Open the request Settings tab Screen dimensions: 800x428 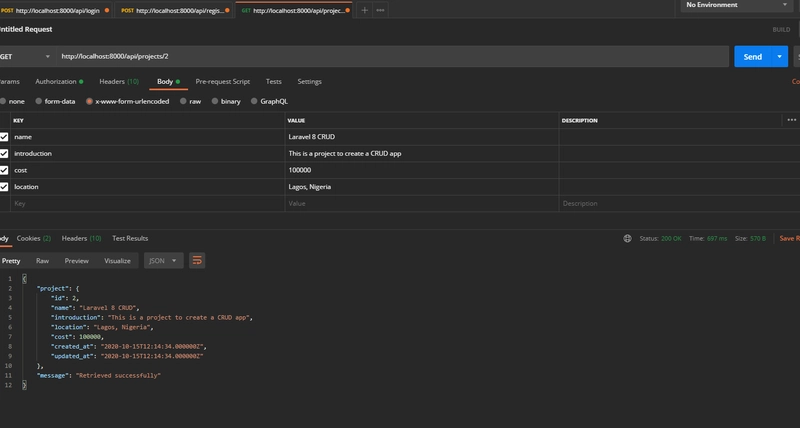pos(309,82)
